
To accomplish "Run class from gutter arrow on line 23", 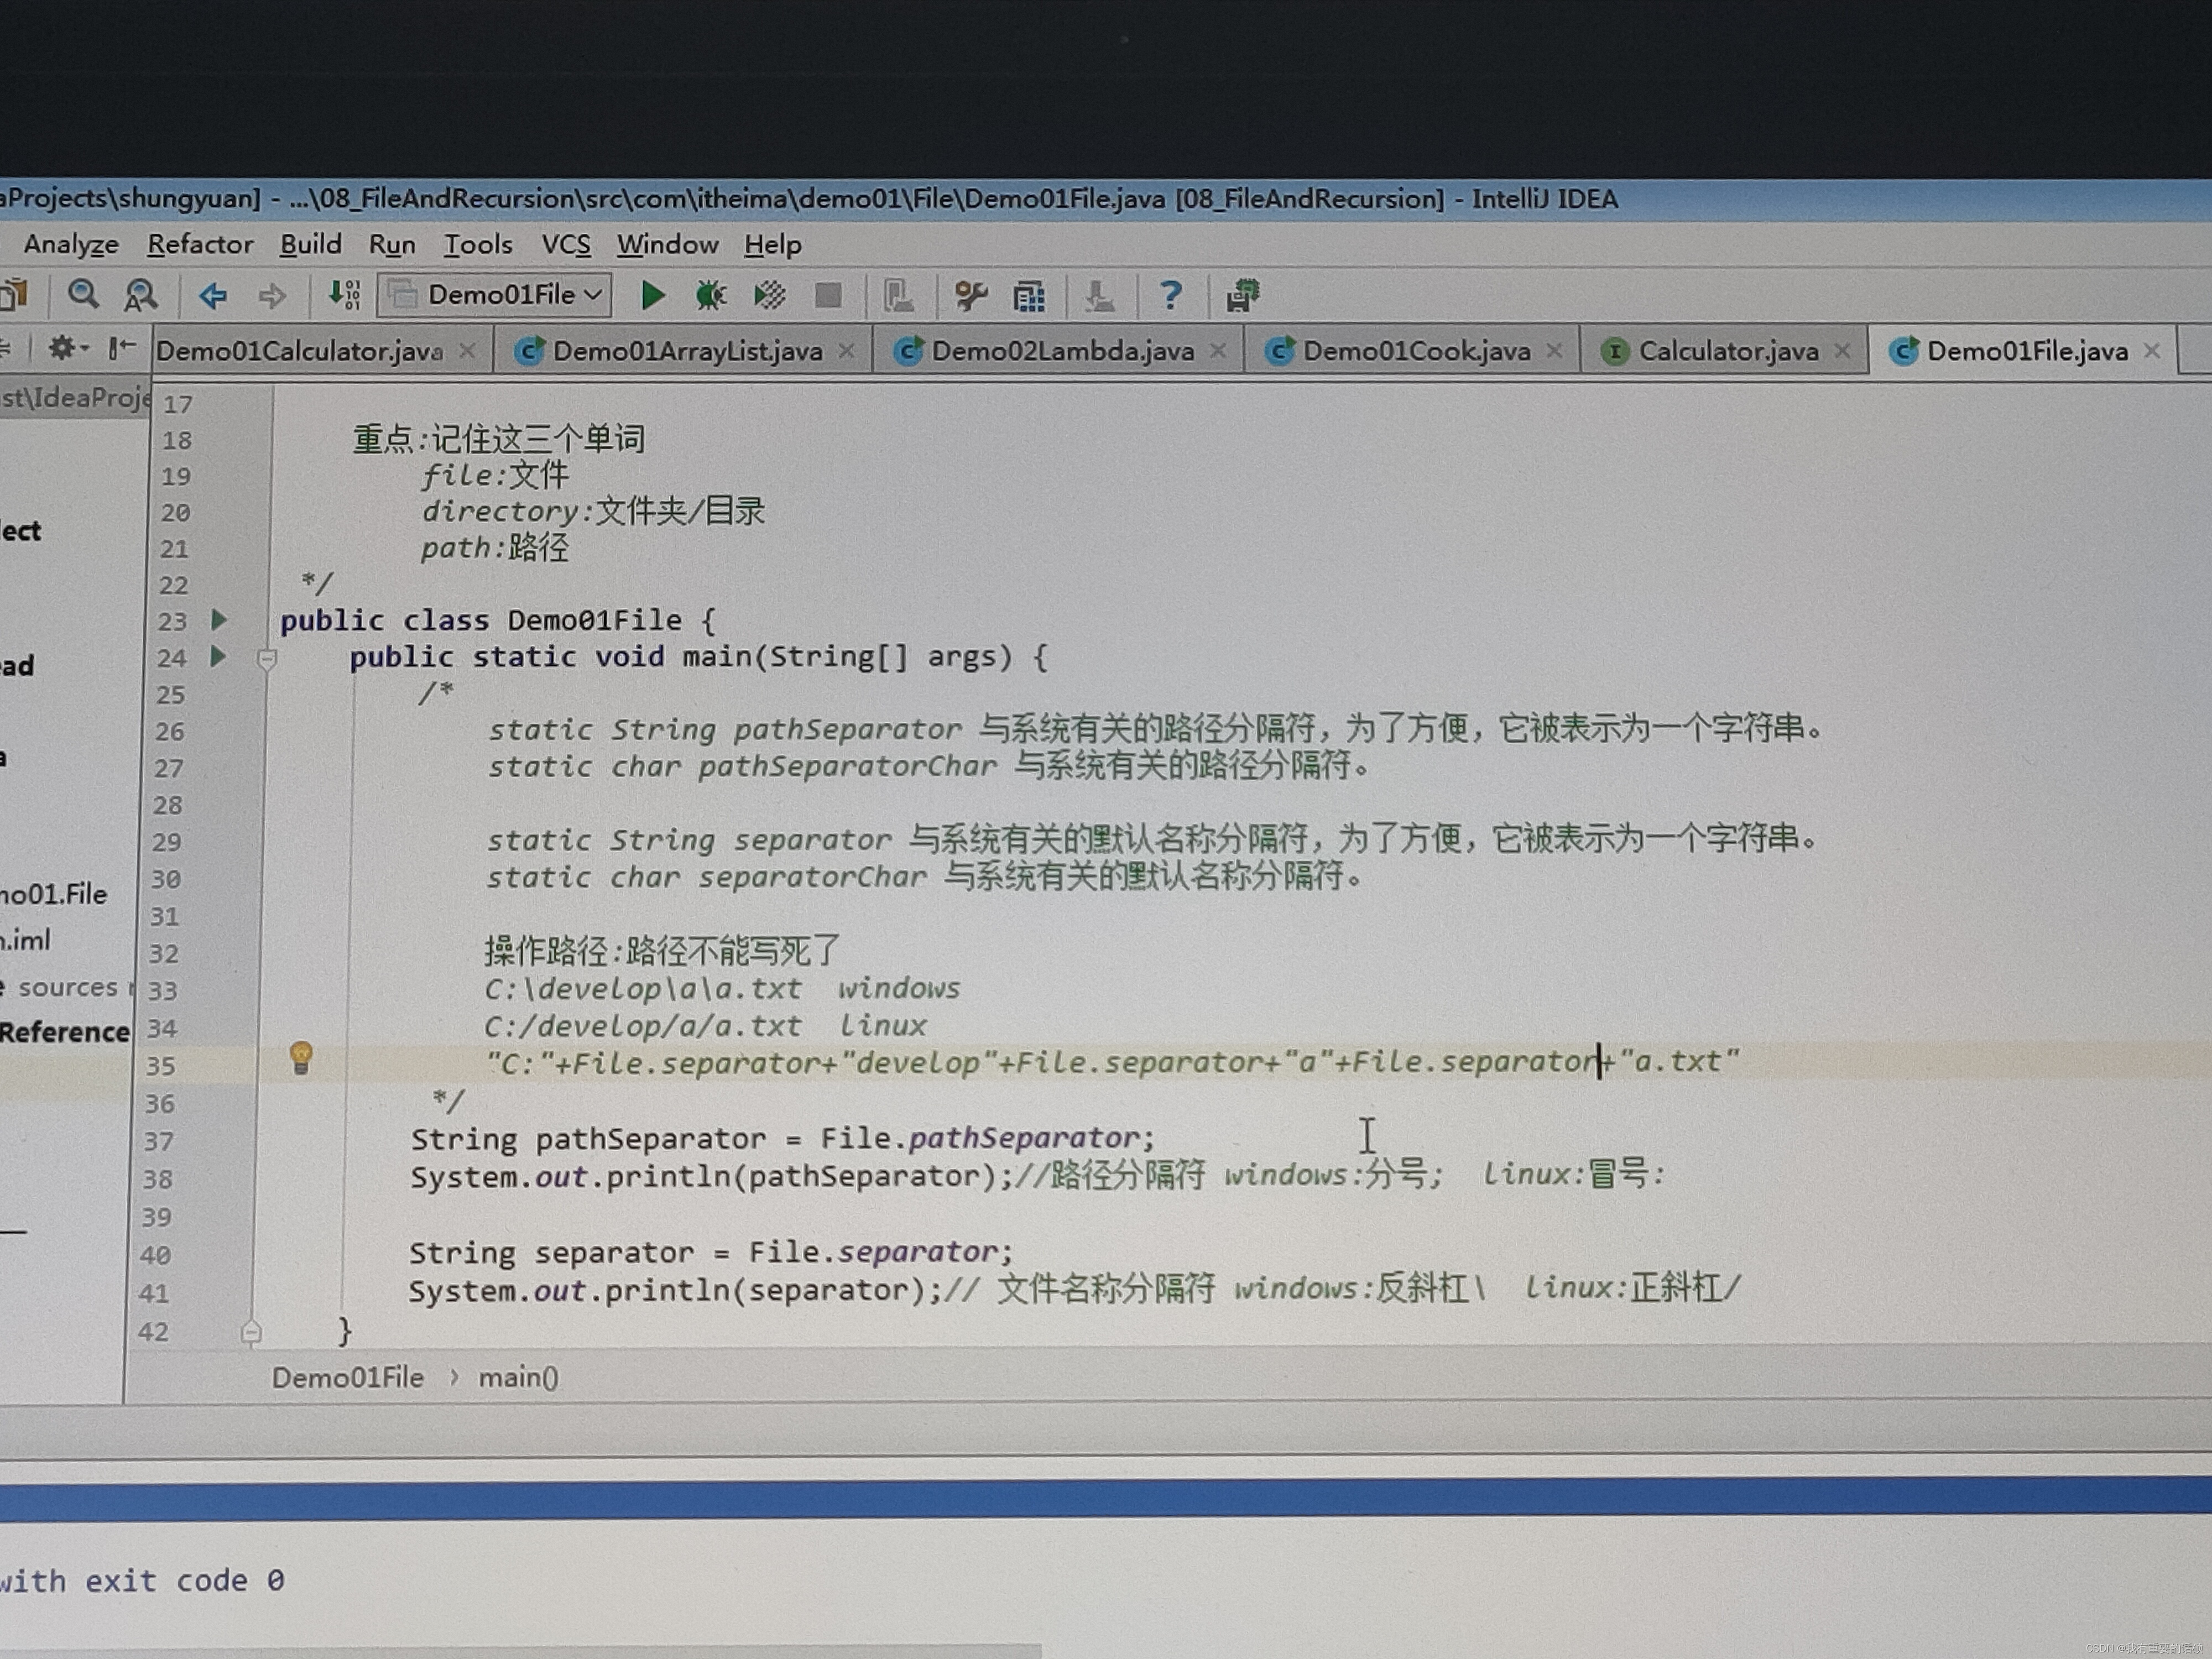I will pos(219,620).
